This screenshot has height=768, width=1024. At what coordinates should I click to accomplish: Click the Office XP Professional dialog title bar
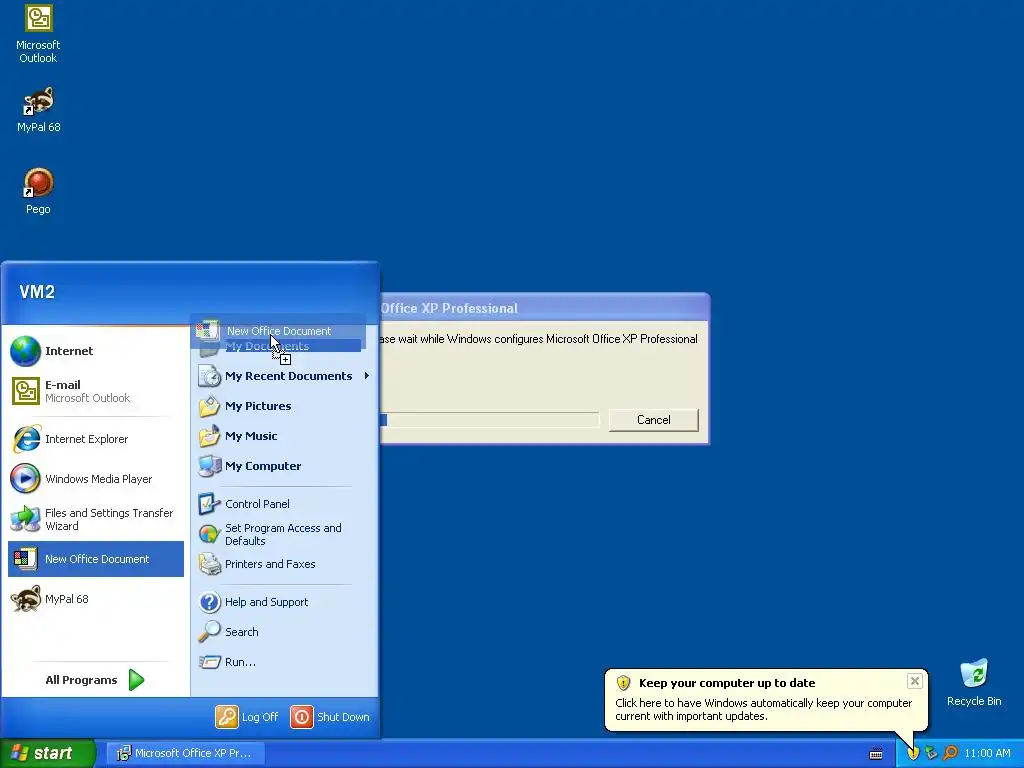click(x=545, y=308)
